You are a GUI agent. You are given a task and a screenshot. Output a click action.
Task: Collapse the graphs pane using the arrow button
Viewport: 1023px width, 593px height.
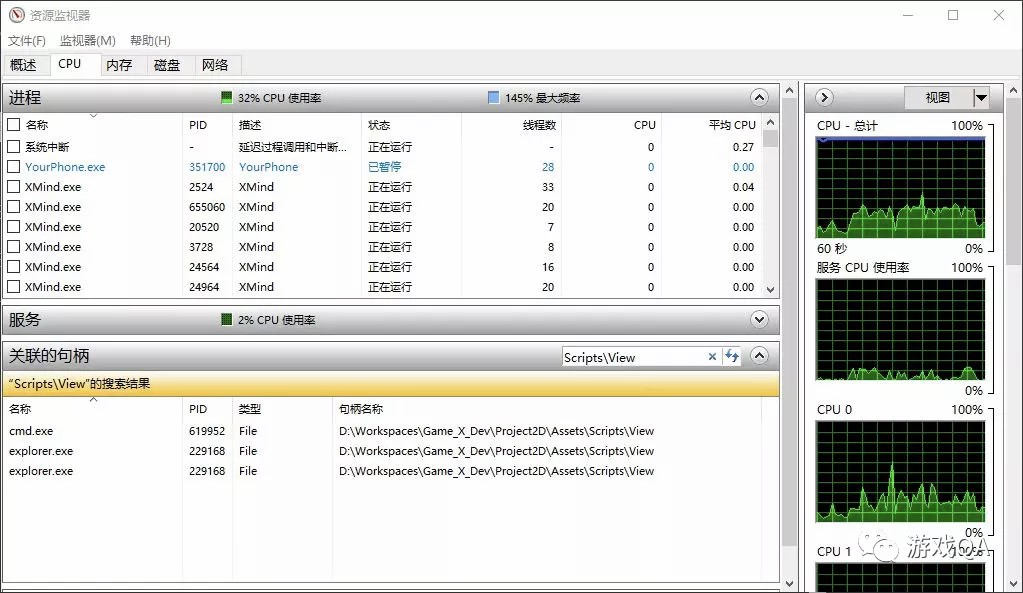point(824,98)
